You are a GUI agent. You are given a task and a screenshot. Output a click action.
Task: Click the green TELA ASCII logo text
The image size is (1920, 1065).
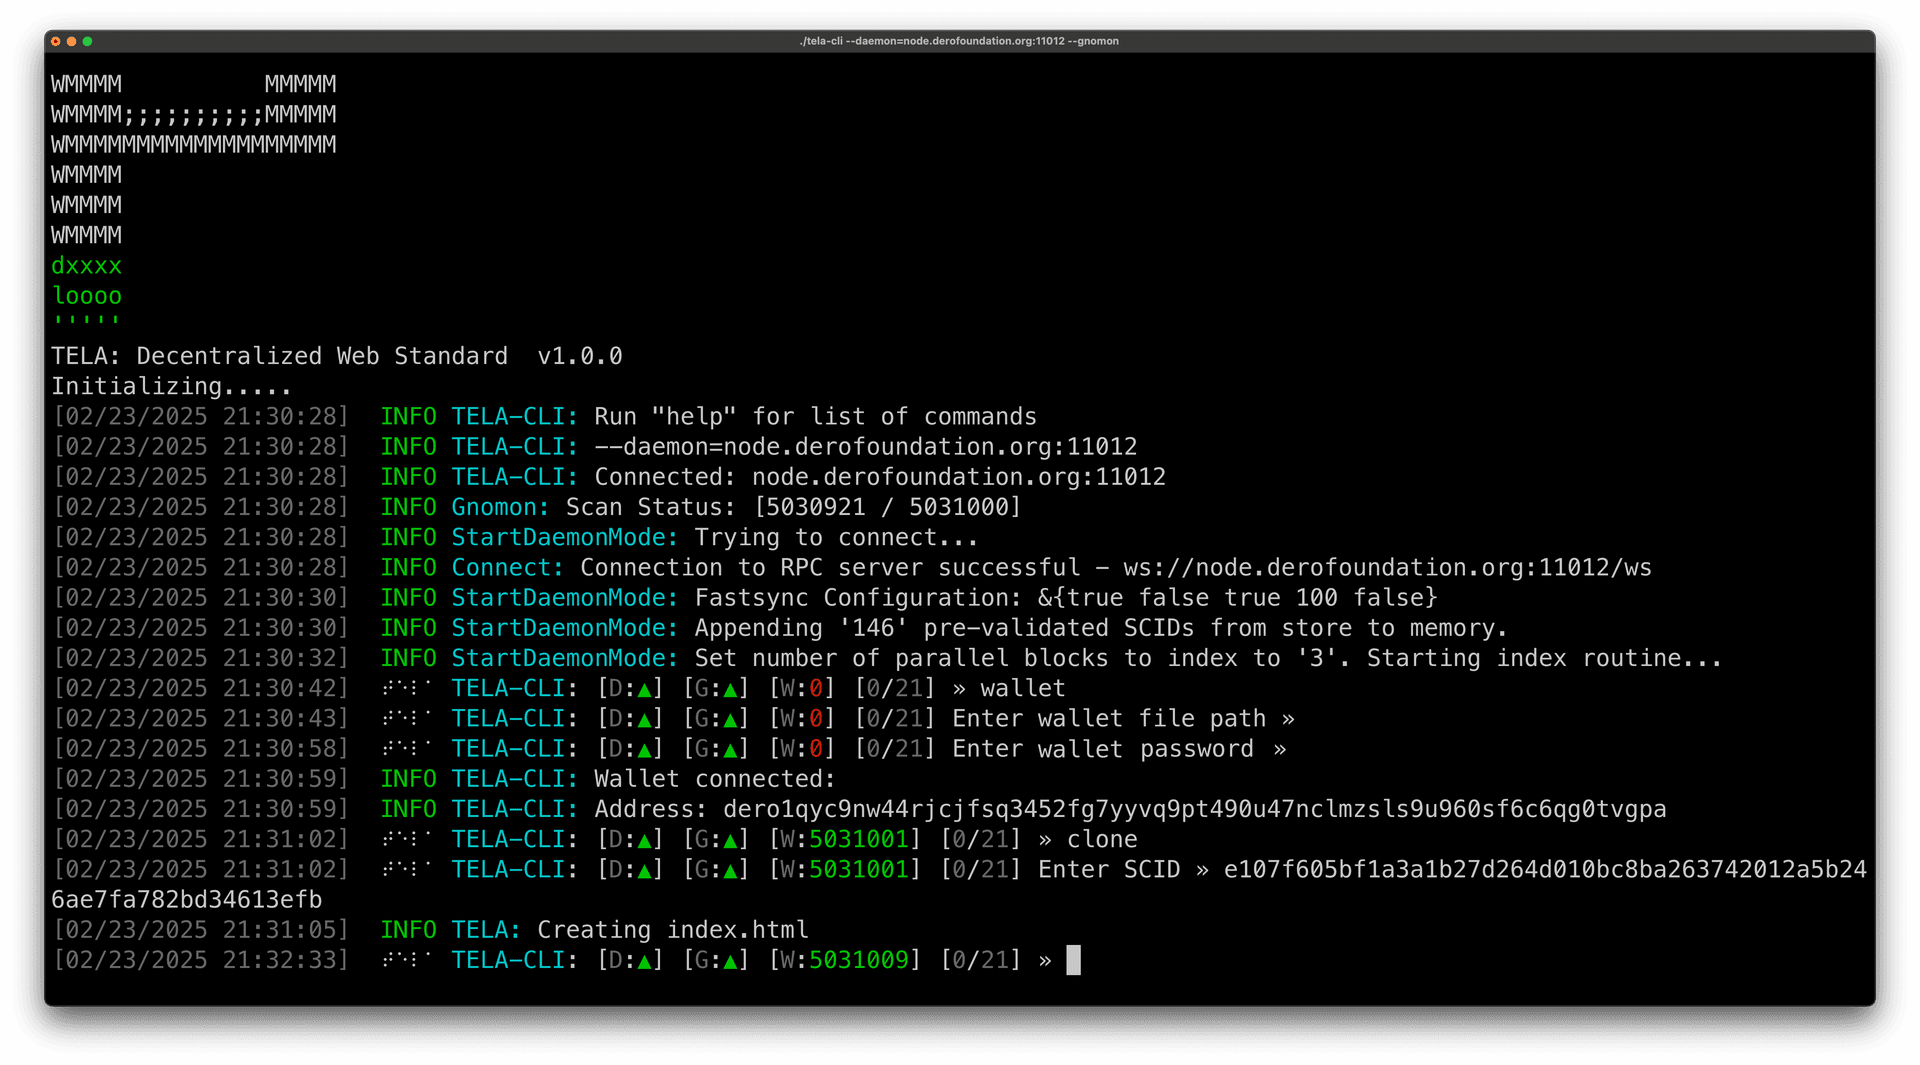click(x=86, y=281)
